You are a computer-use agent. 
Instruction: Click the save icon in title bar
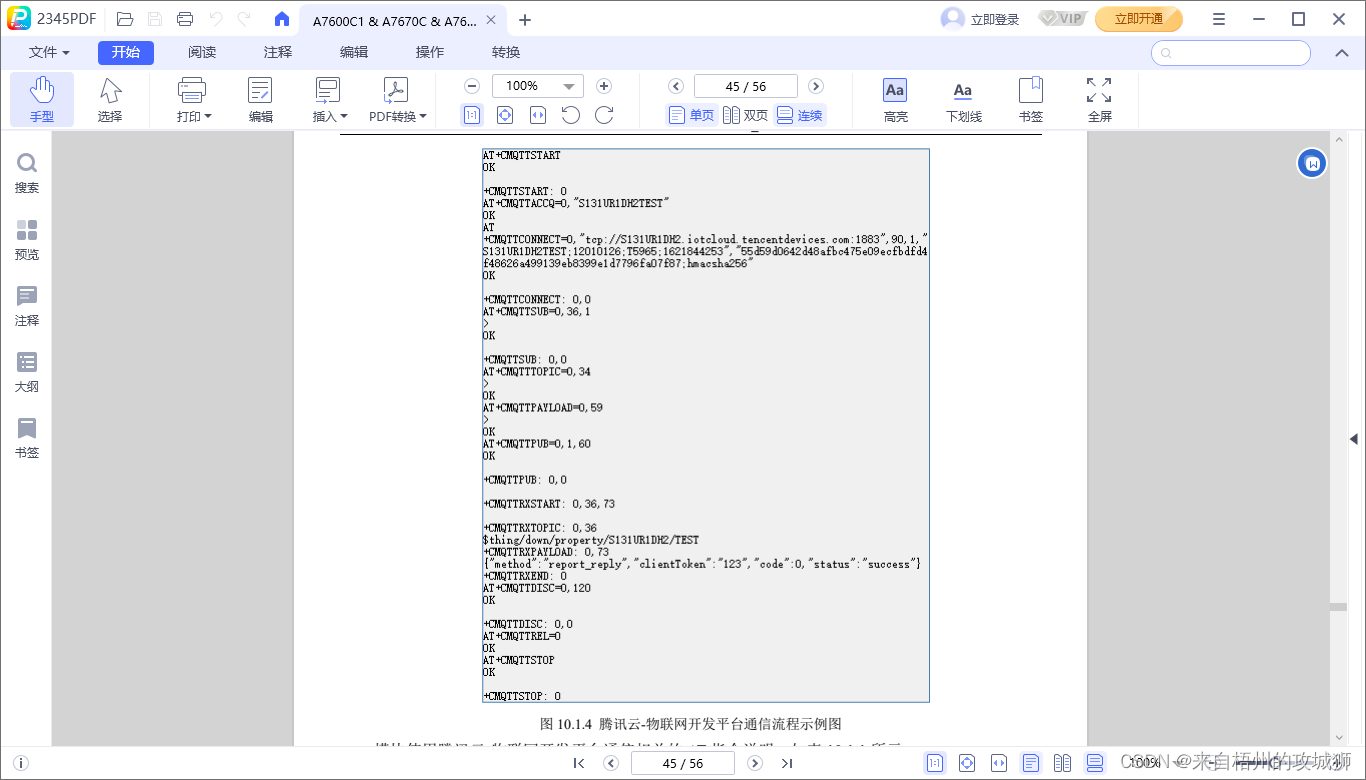coord(154,19)
